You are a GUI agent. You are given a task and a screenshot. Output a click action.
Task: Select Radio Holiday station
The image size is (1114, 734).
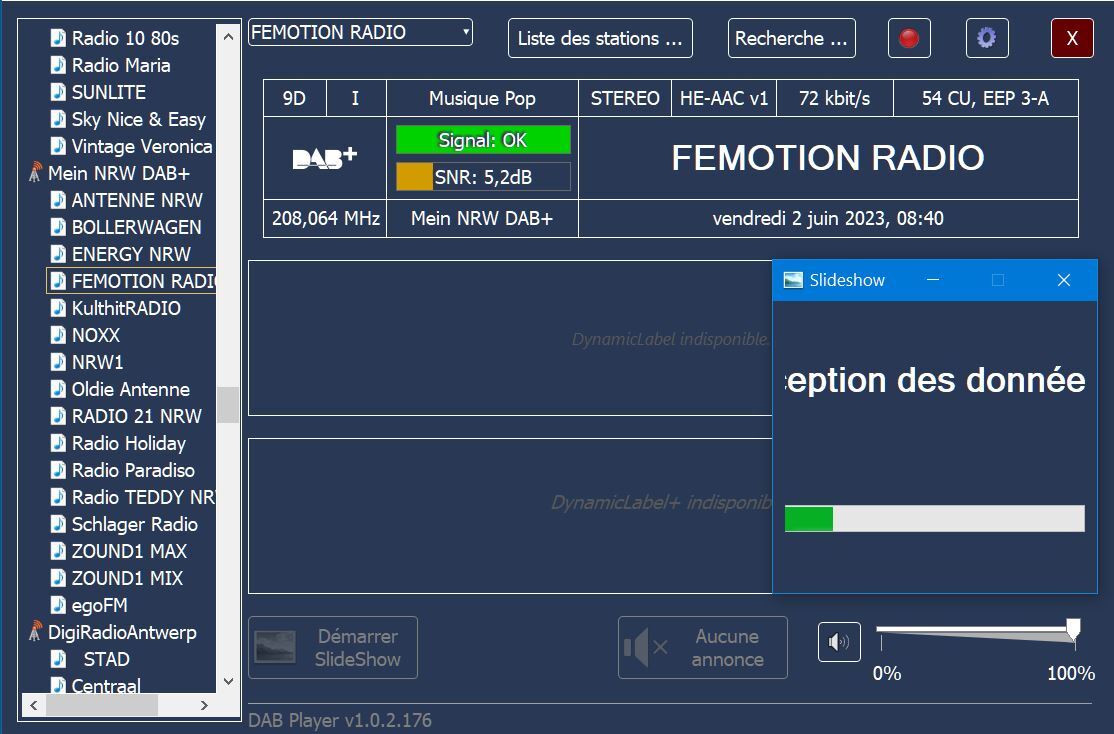[x=129, y=443]
